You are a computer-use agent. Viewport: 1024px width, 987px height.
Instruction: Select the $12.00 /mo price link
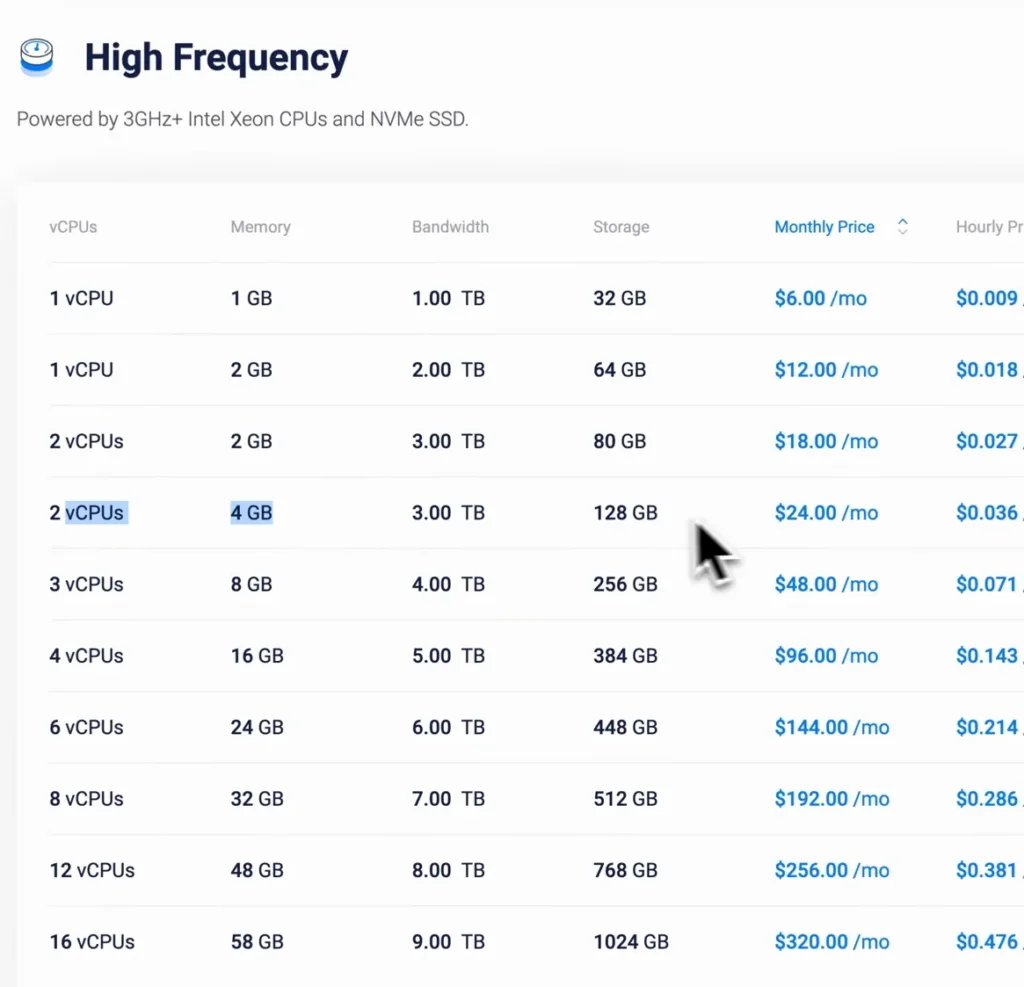(826, 370)
